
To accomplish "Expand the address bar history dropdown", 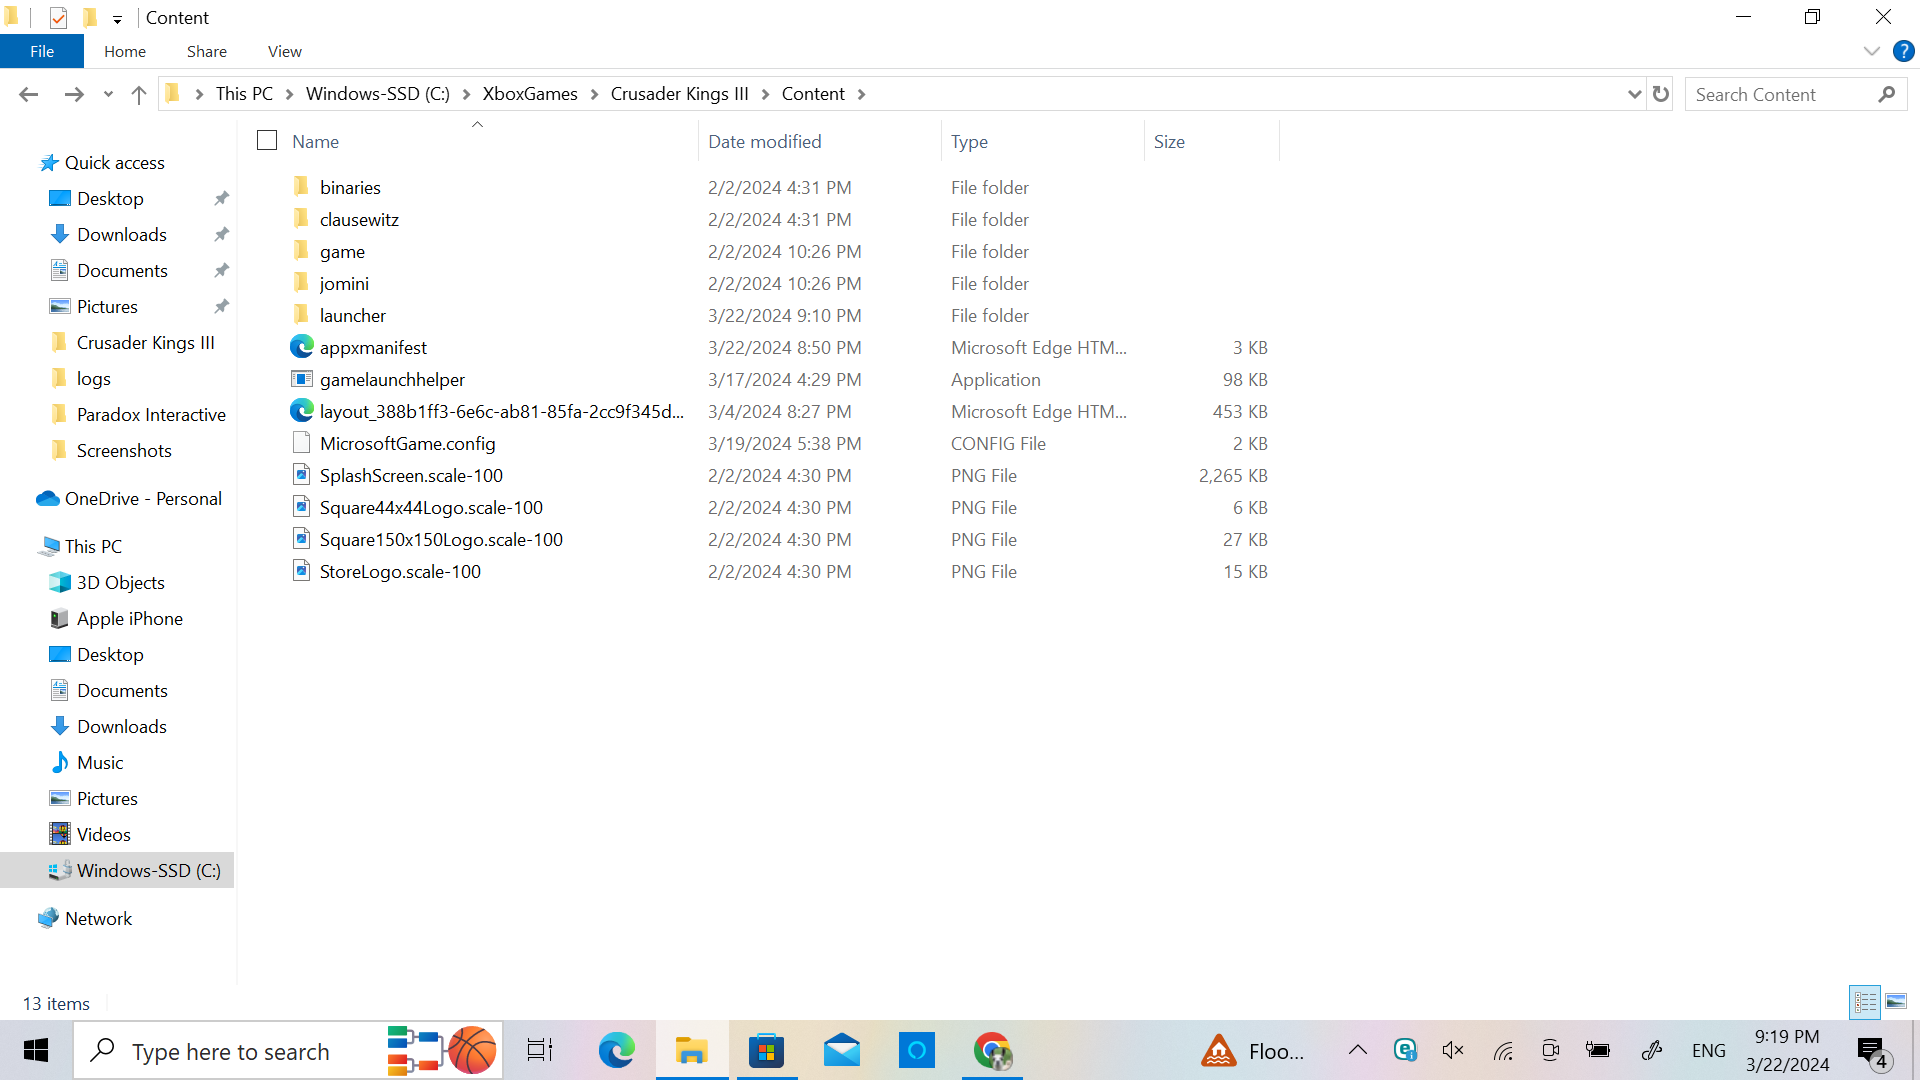I will click(1634, 93).
